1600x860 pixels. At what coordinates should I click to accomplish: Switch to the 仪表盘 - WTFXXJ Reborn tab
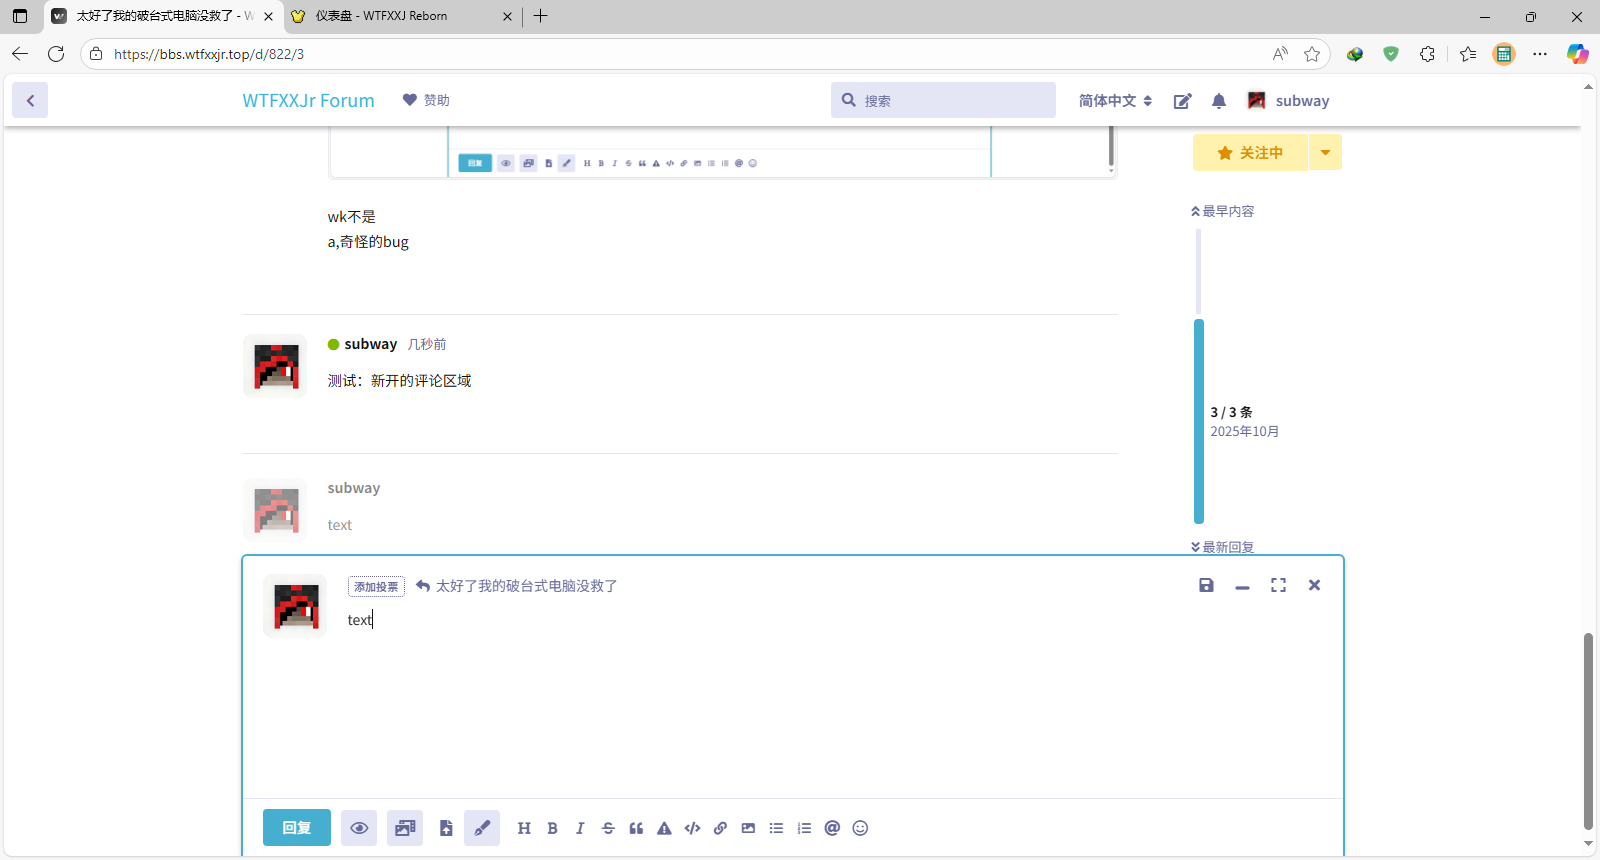(381, 16)
